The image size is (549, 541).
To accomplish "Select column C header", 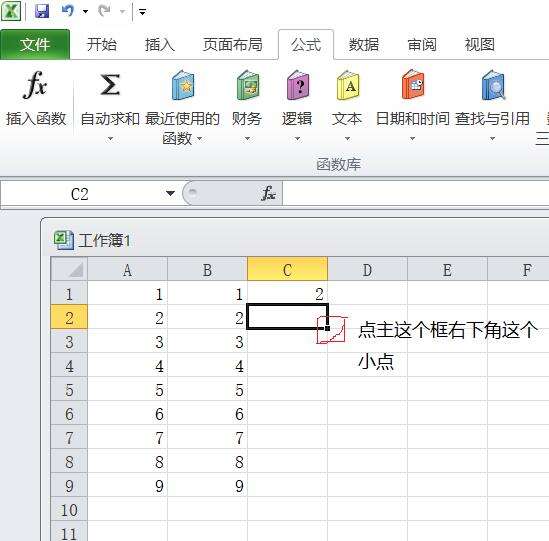I will (287, 270).
